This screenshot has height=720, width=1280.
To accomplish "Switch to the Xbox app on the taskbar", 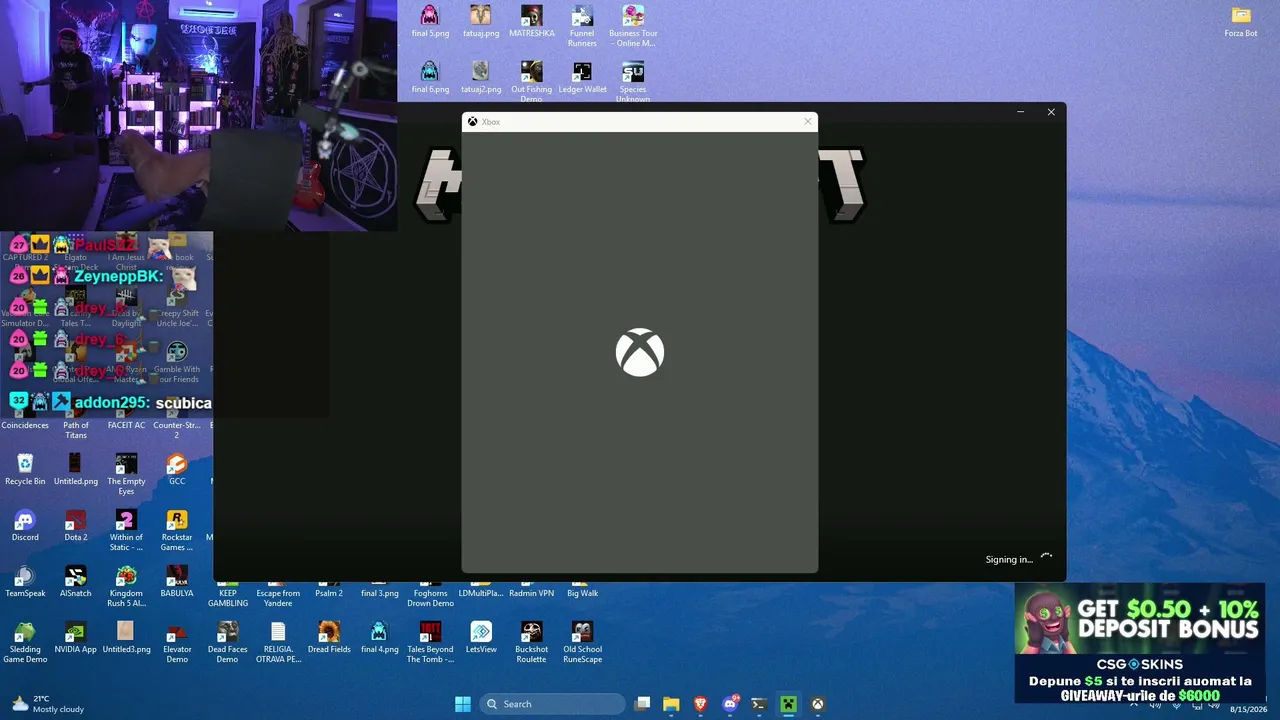I will (817, 704).
